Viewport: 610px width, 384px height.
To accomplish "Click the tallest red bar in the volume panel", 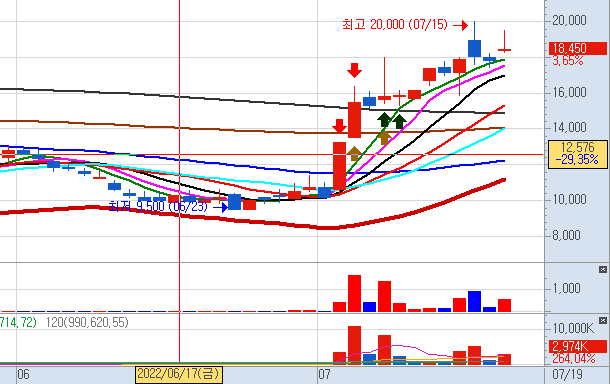I will click(354, 293).
